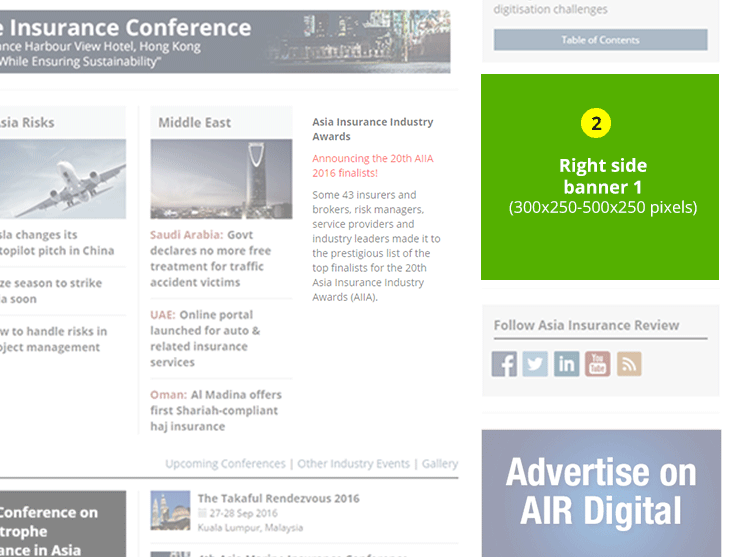Select the Follow Asia Insurance Review heading
The width and height of the screenshot is (738, 557).
[586, 325]
